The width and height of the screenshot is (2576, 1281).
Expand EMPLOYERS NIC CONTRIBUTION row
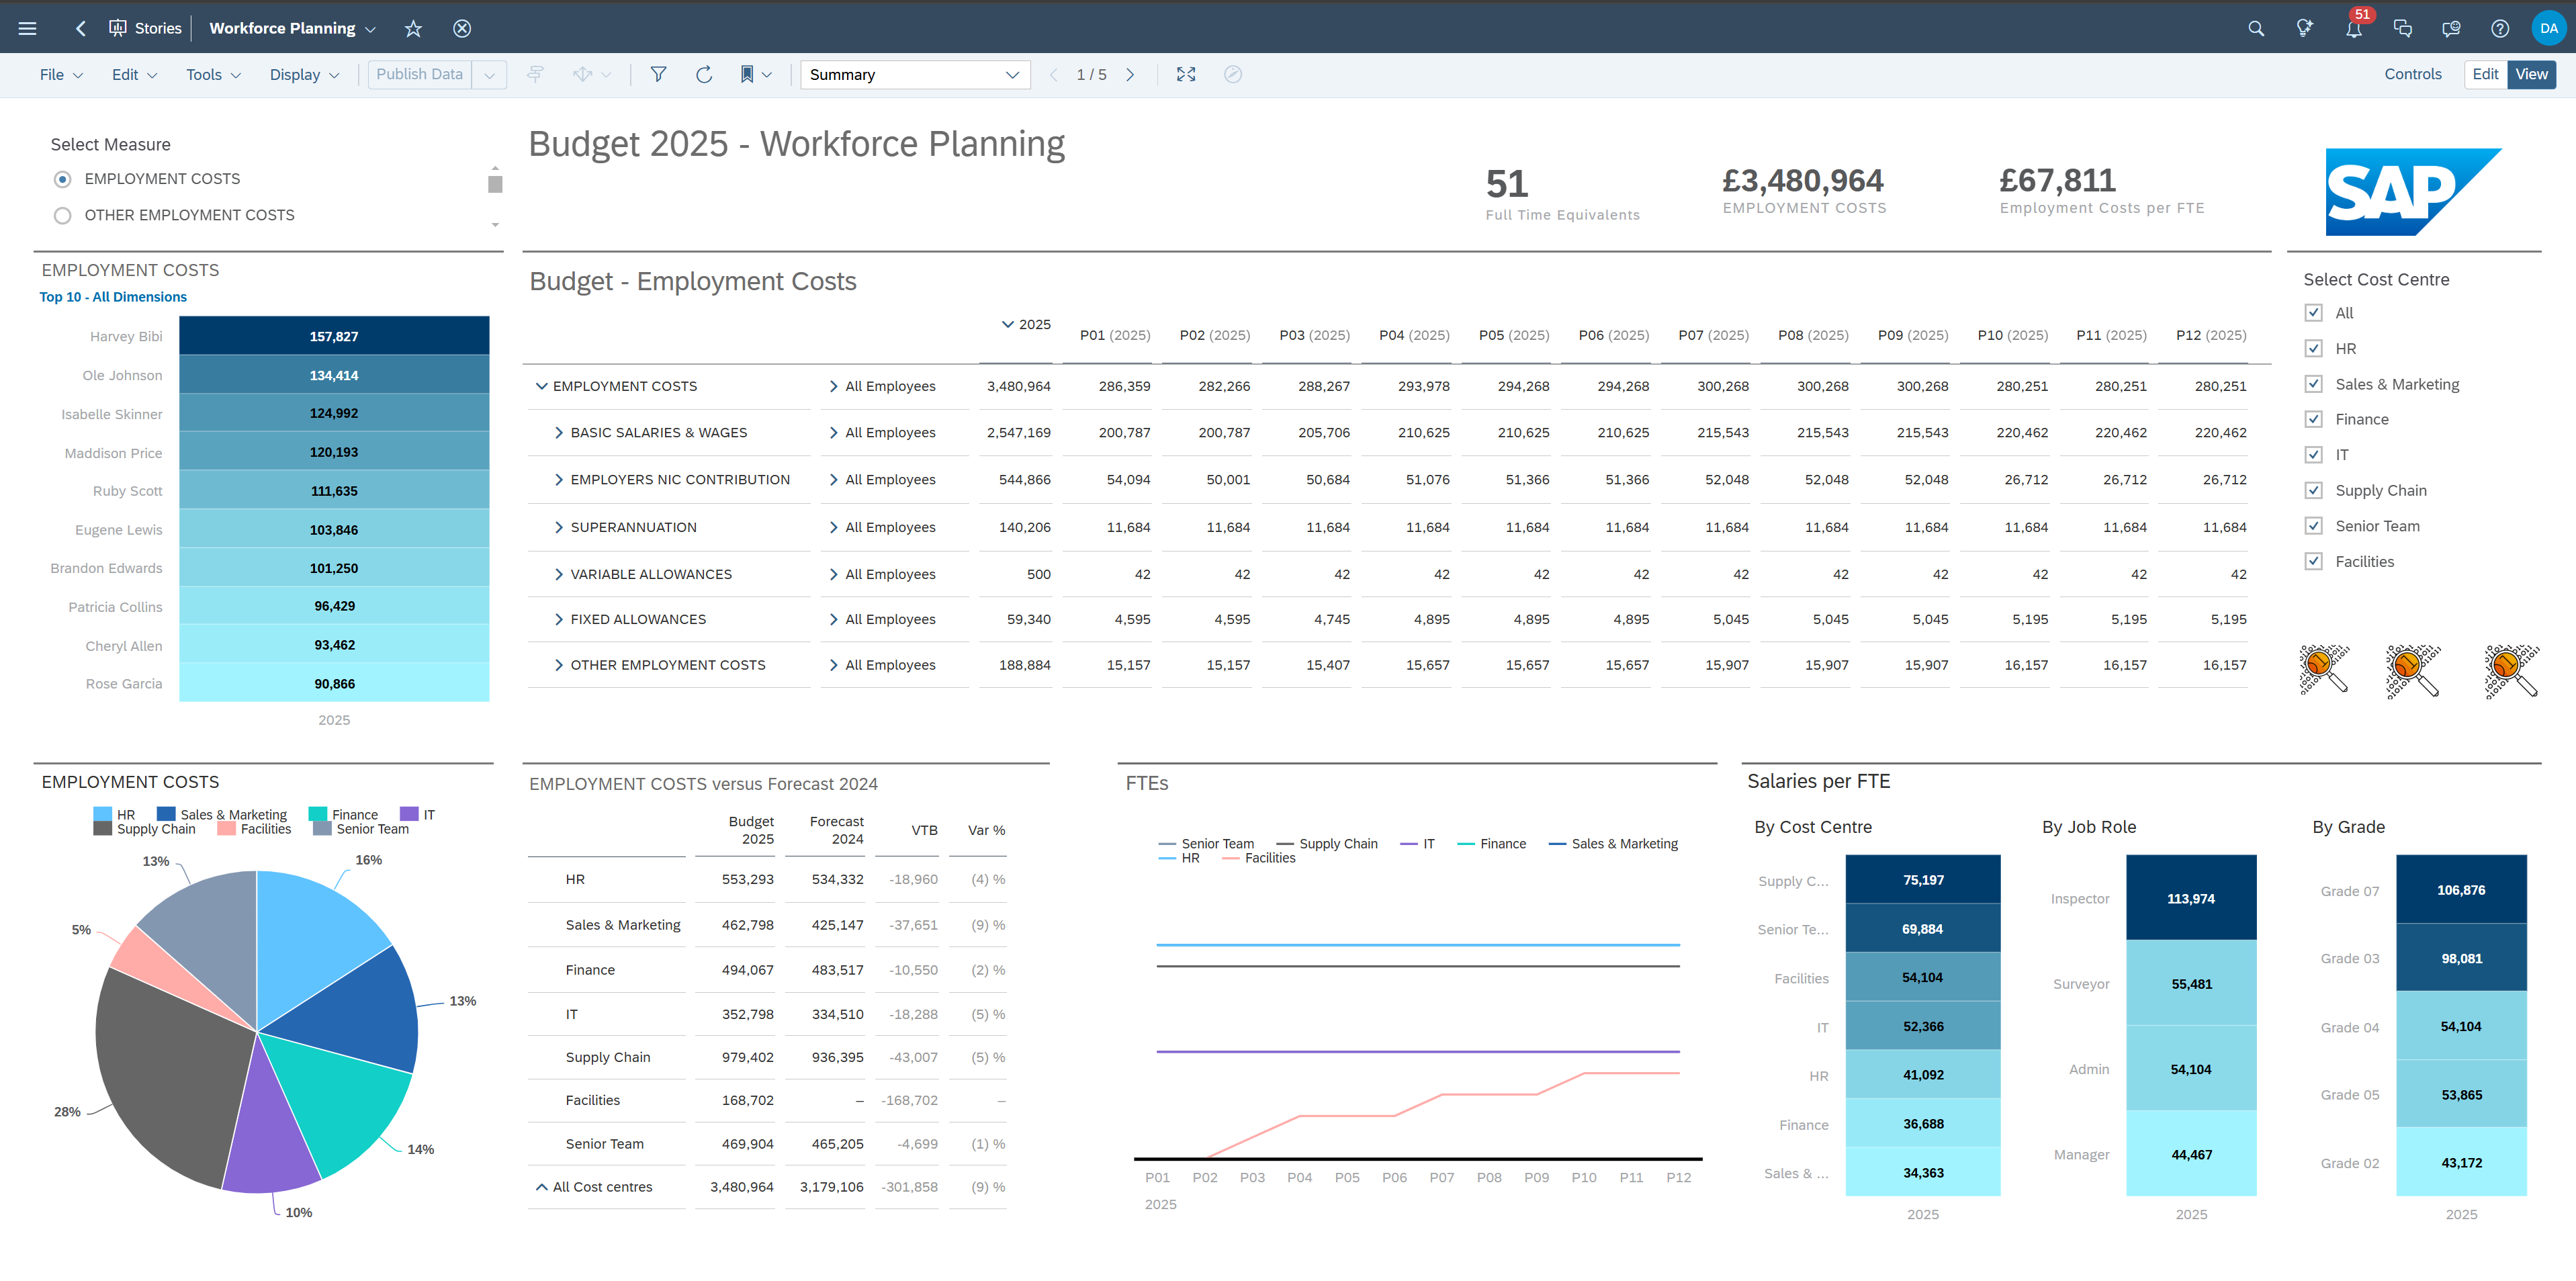[559, 480]
